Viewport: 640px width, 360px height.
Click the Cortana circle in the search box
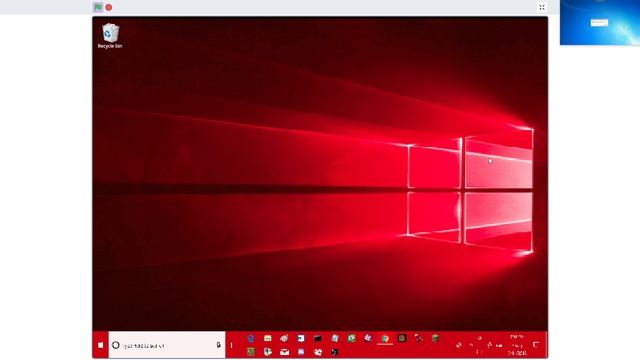(116, 345)
